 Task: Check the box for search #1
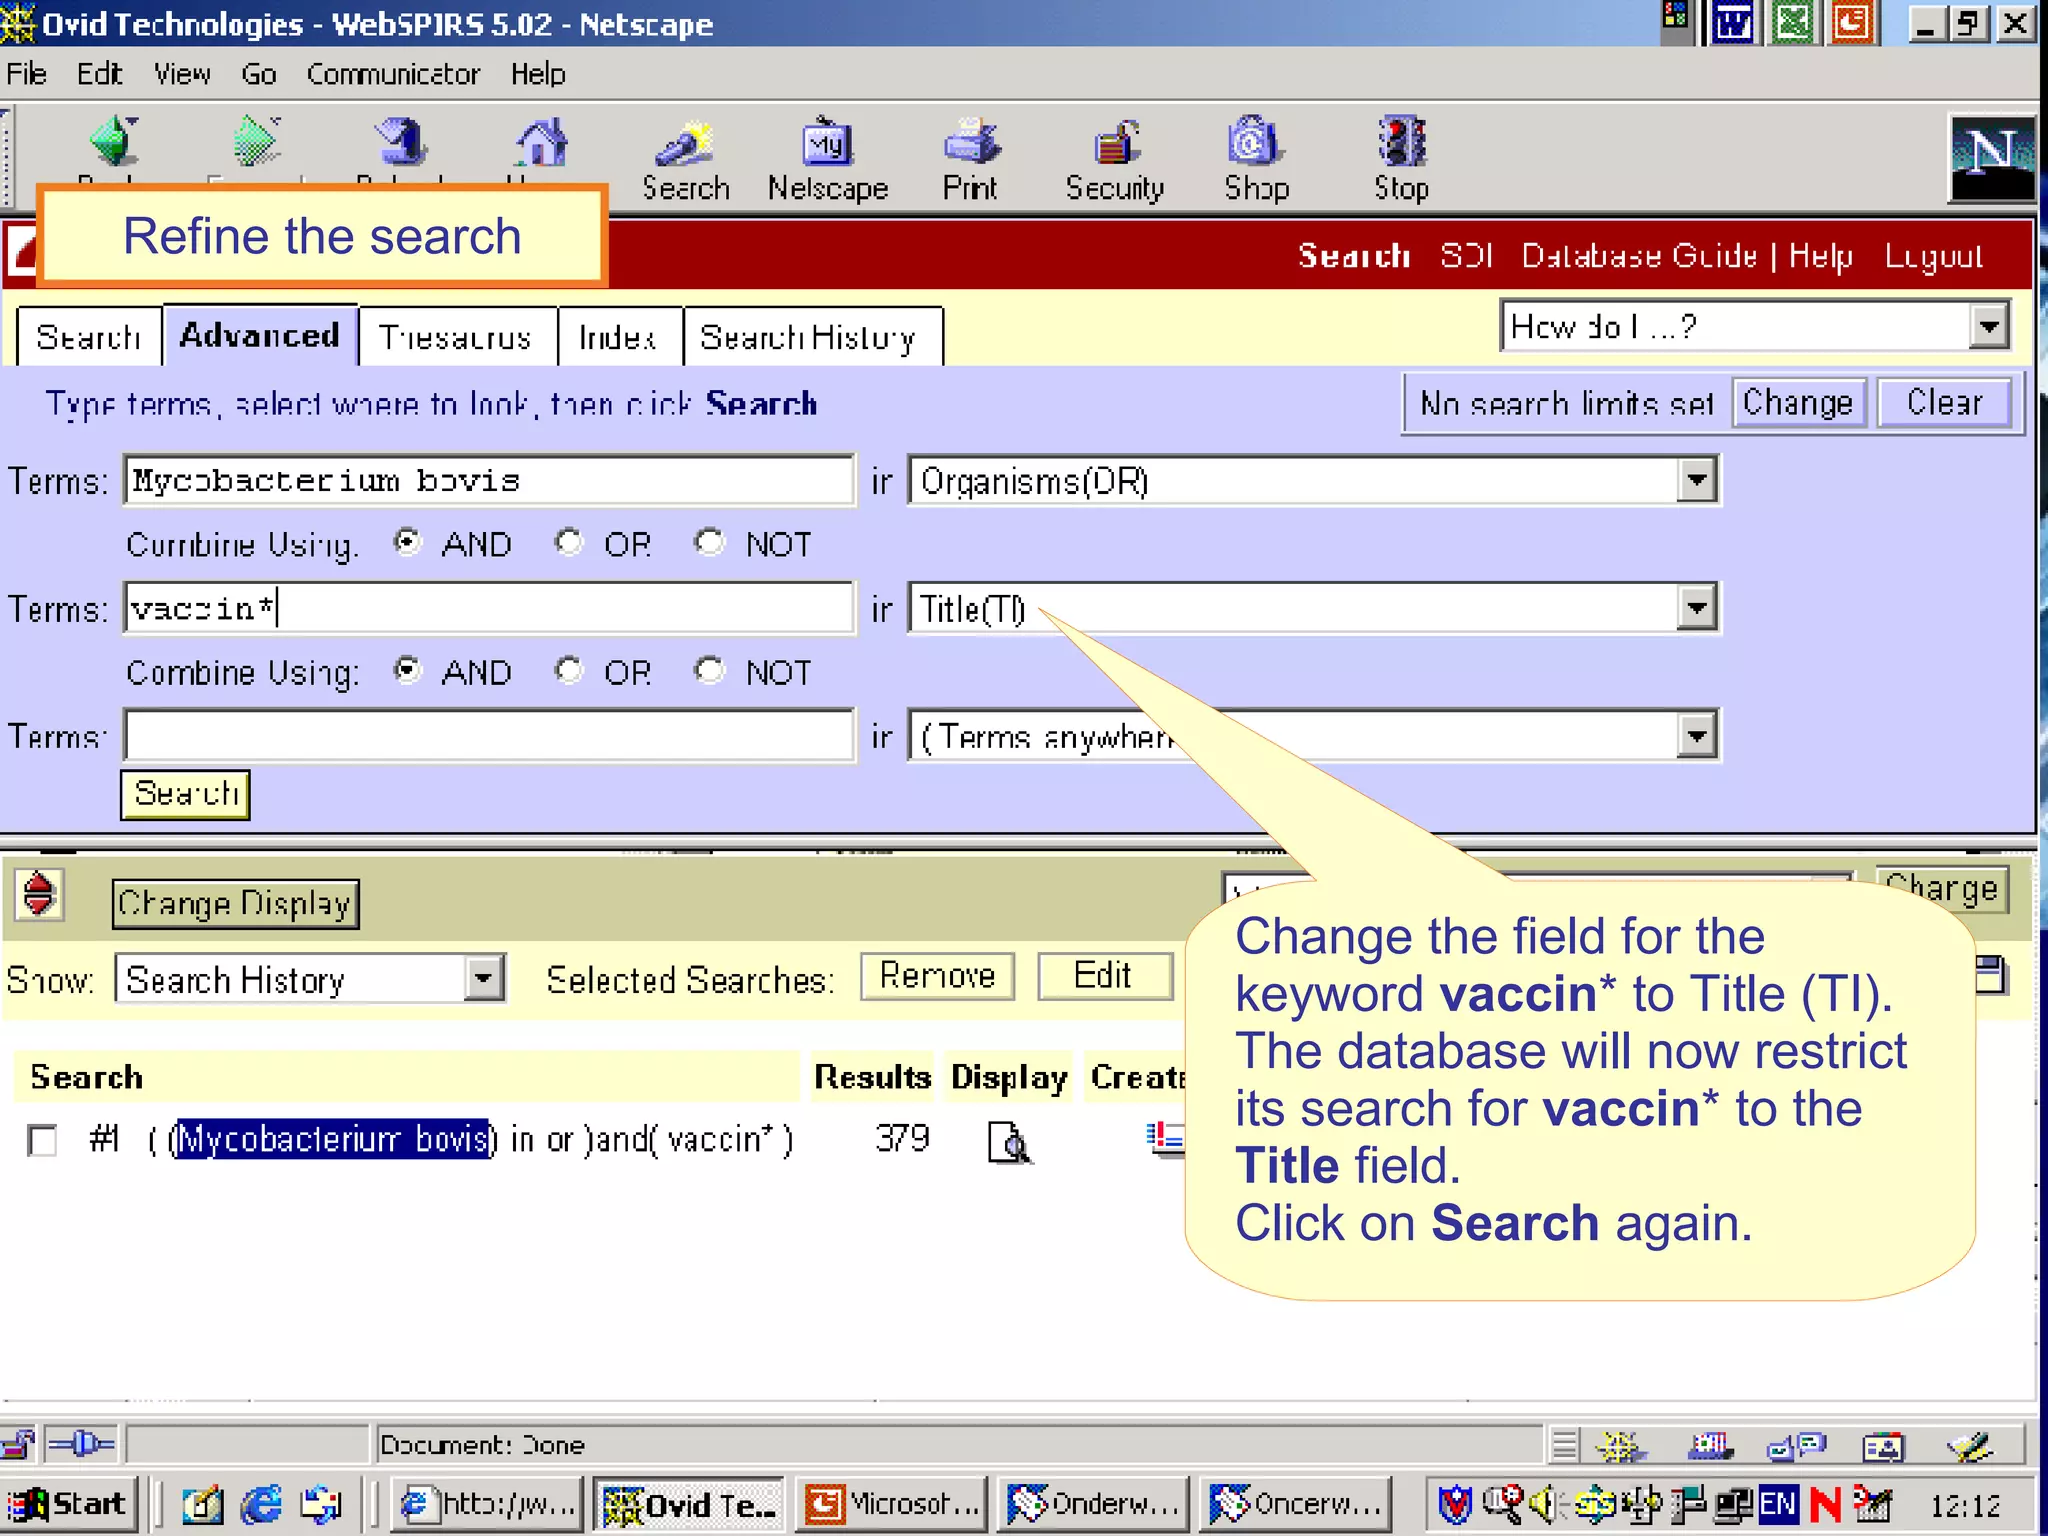coord(42,1140)
